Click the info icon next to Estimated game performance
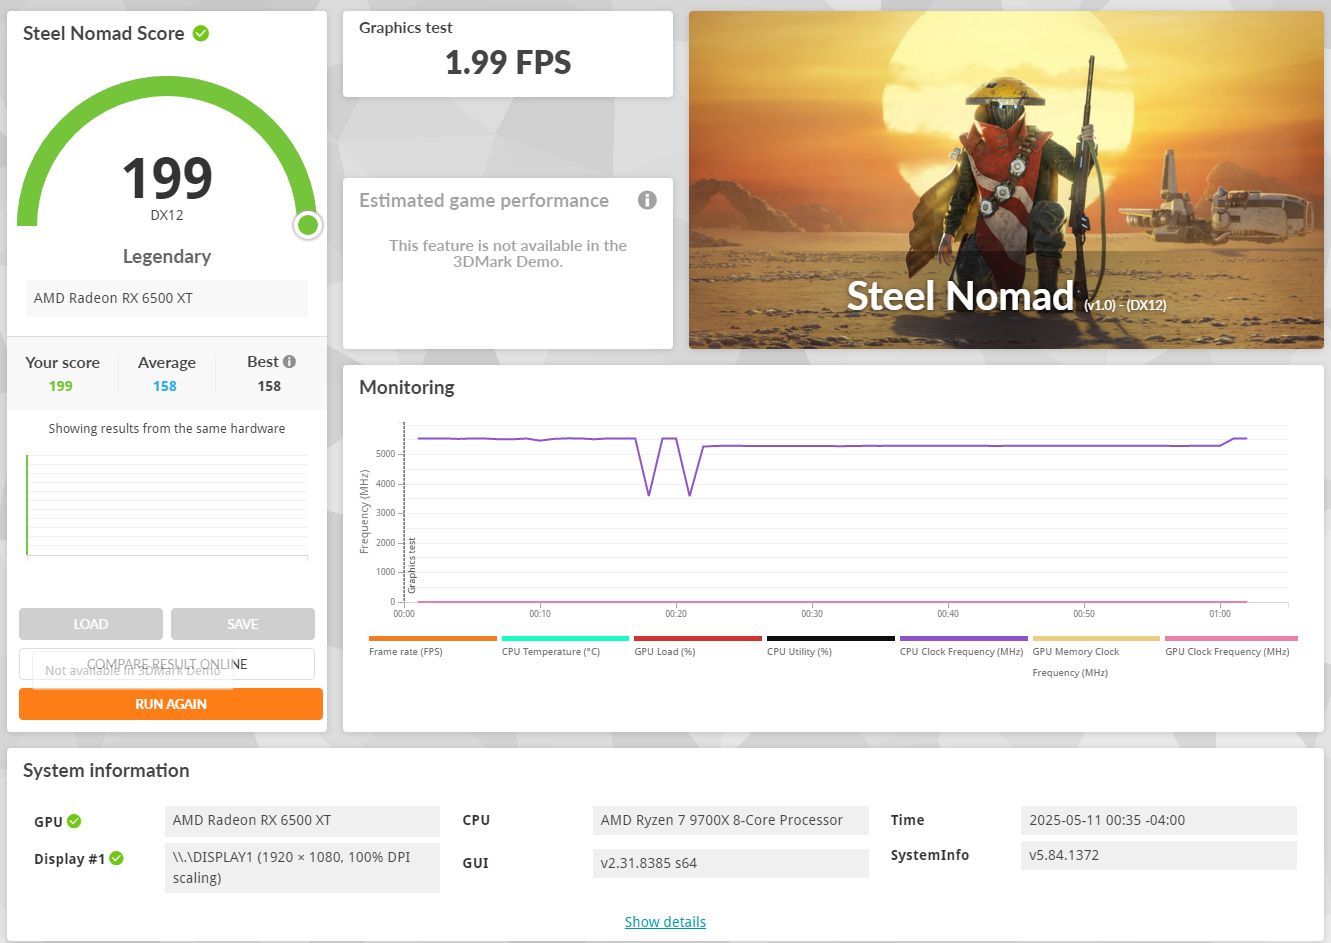The image size is (1331, 943). click(647, 200)
